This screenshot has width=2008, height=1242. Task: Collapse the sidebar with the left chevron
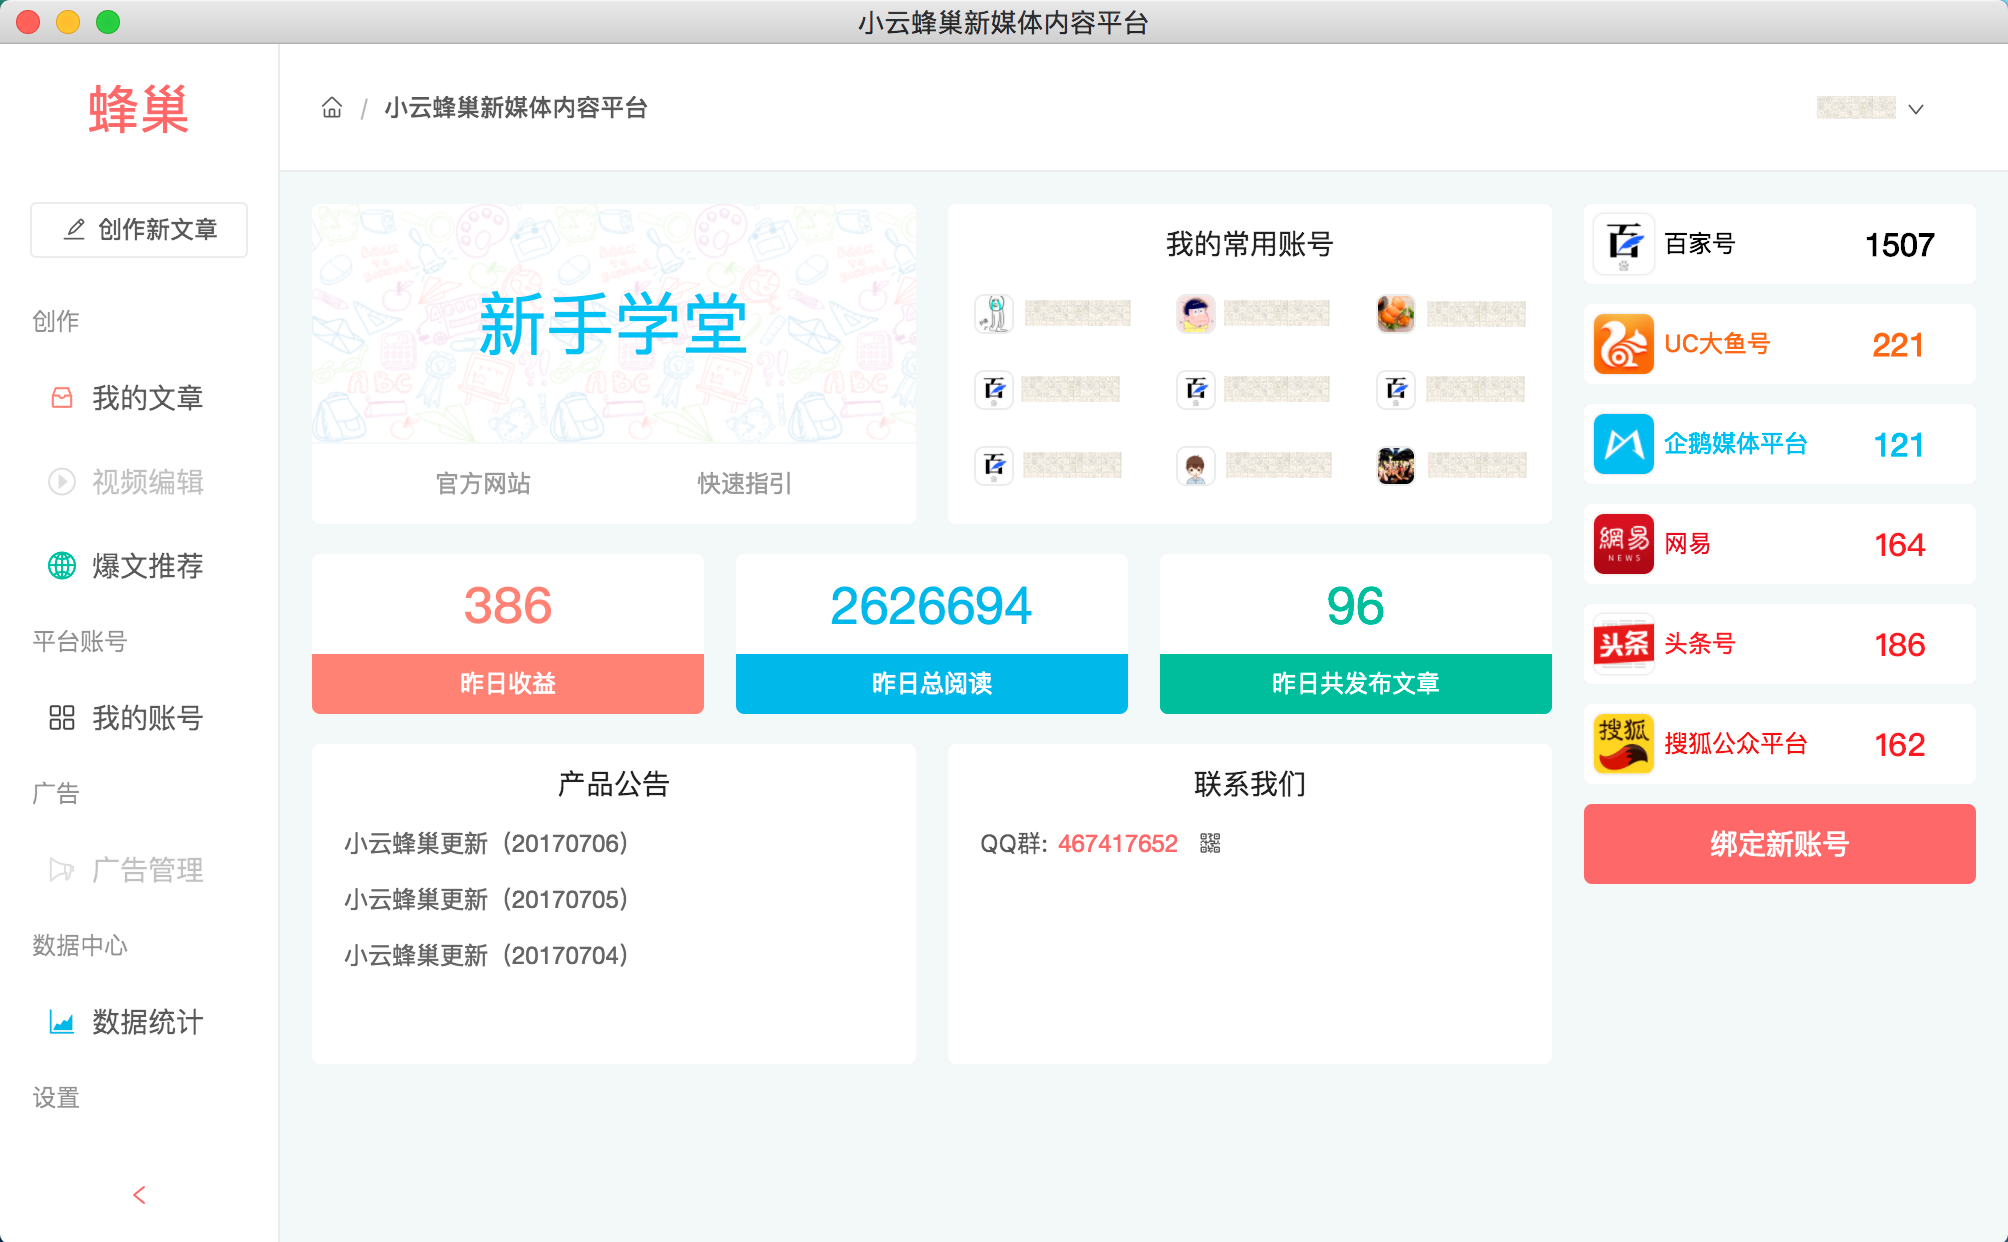tap(139, 1195)
